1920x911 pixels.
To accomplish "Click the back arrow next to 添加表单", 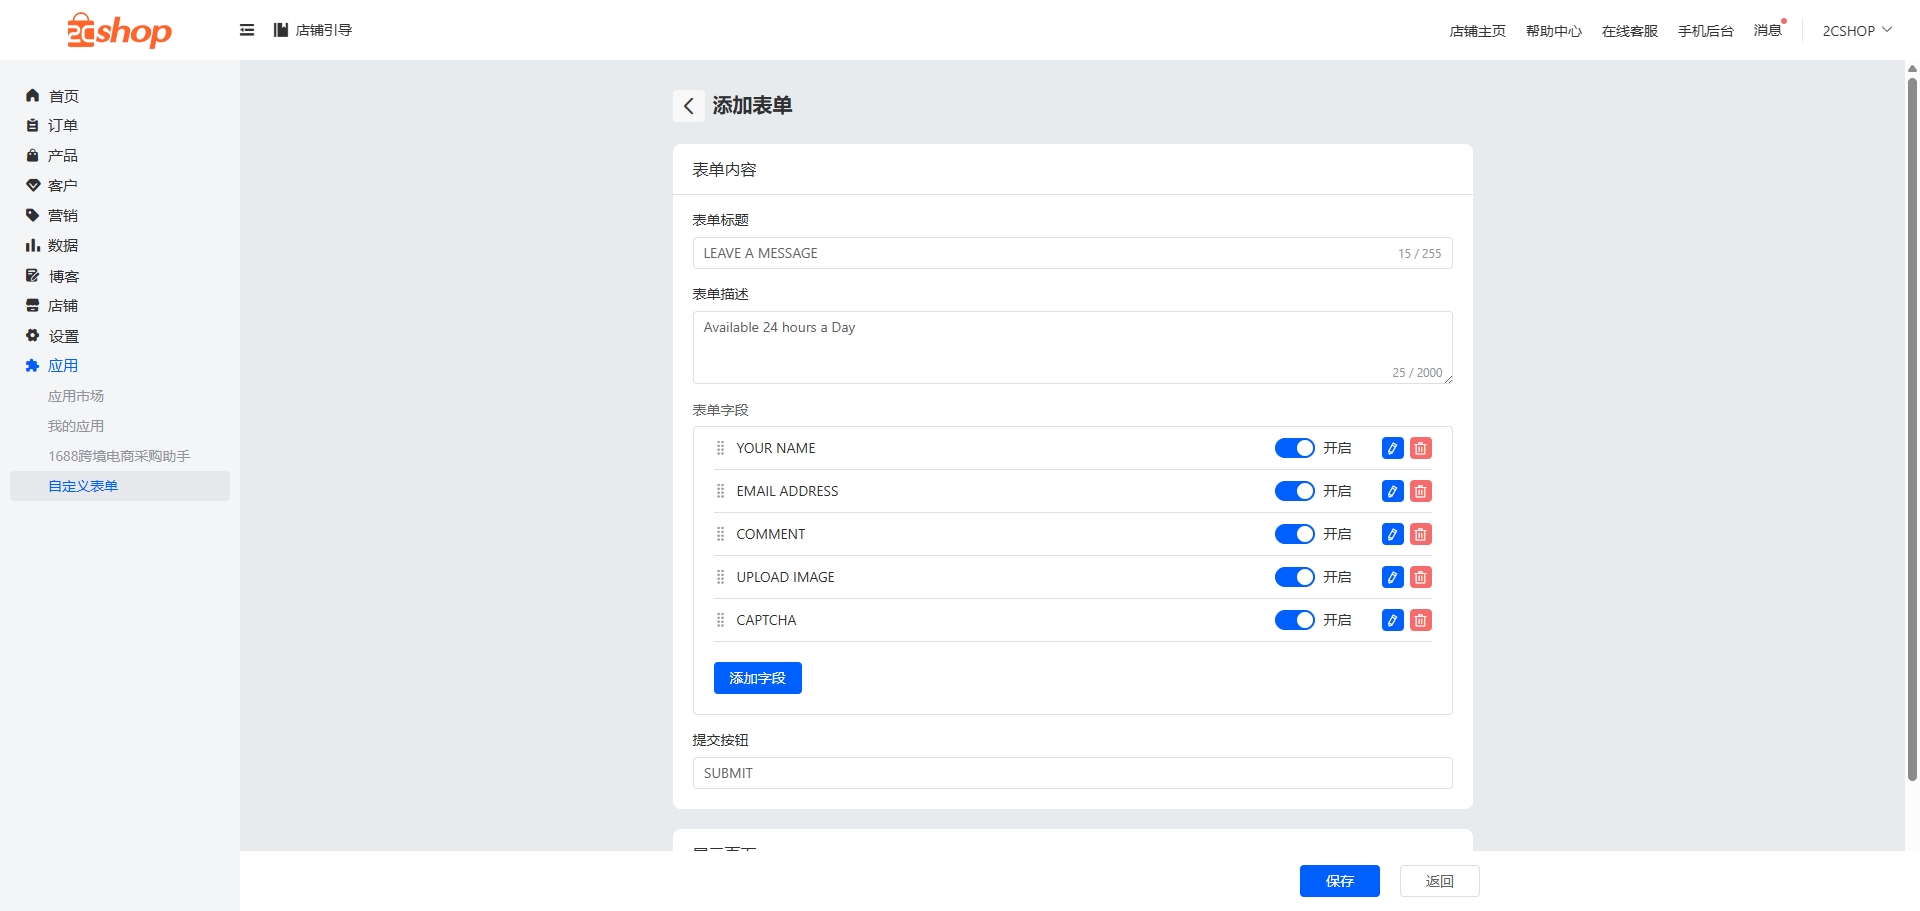I will click(x=688, y=106).
